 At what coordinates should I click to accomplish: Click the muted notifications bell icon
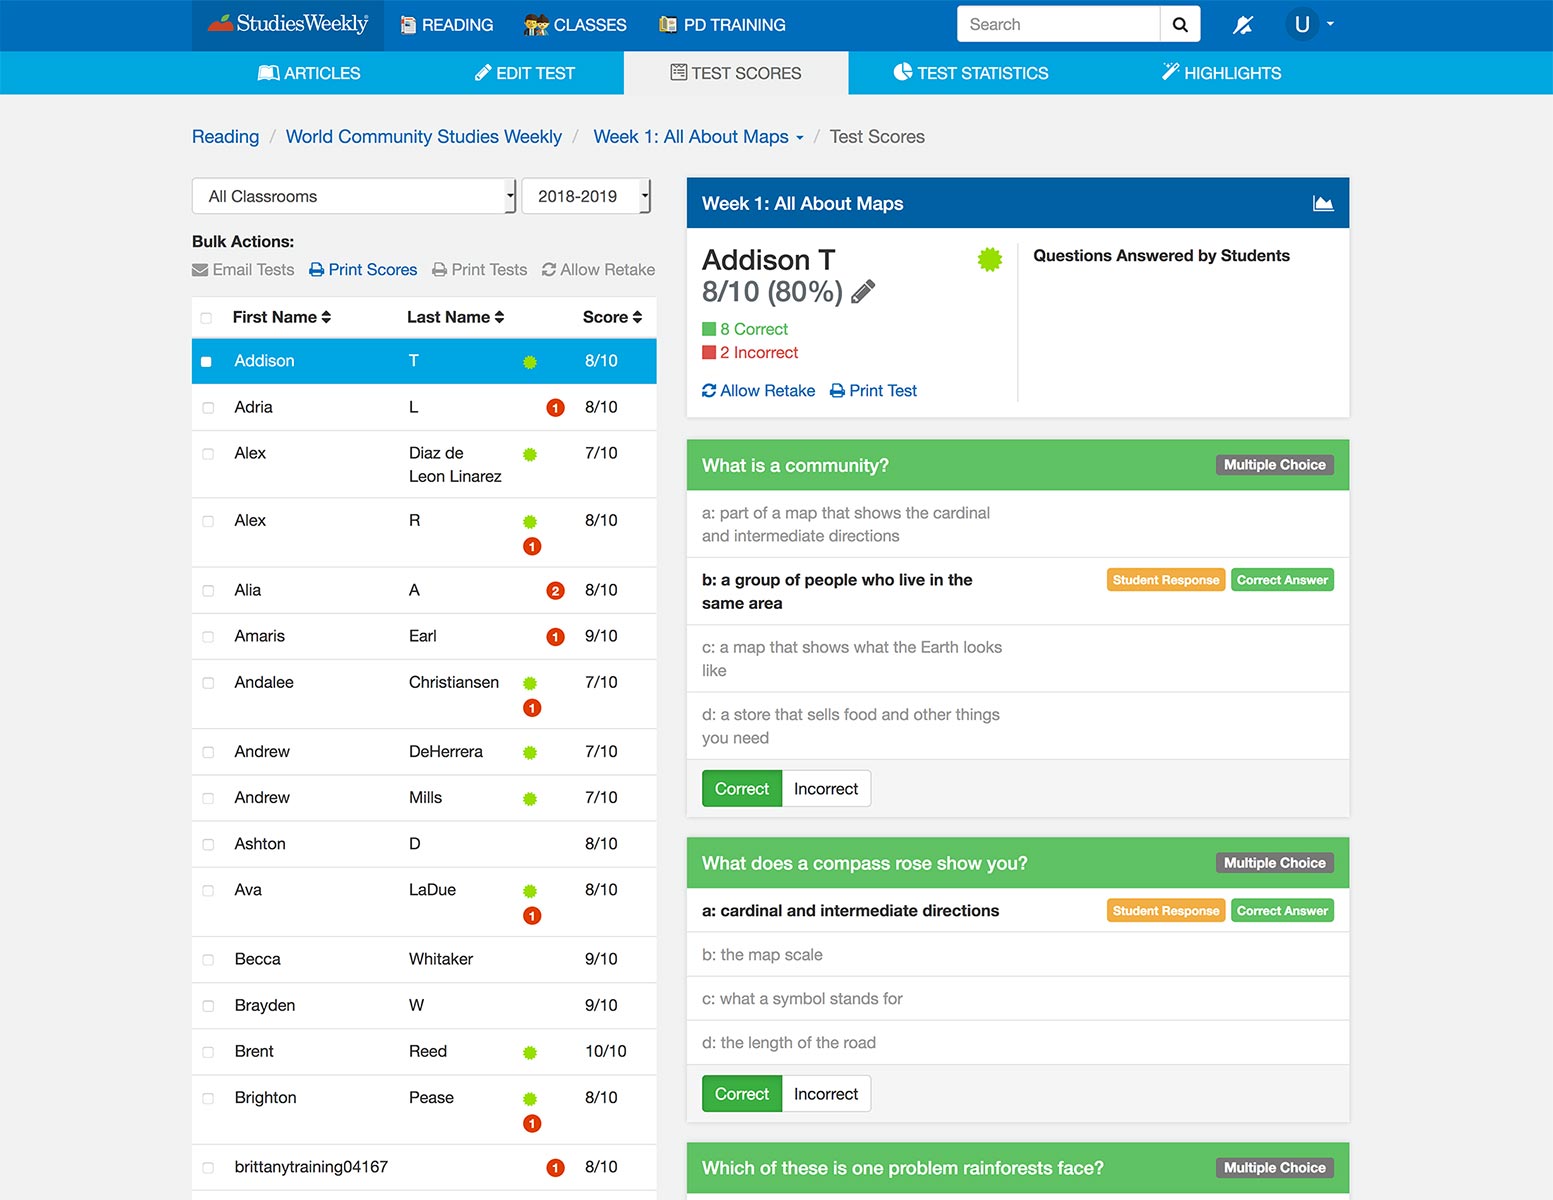pos(1243,25)
